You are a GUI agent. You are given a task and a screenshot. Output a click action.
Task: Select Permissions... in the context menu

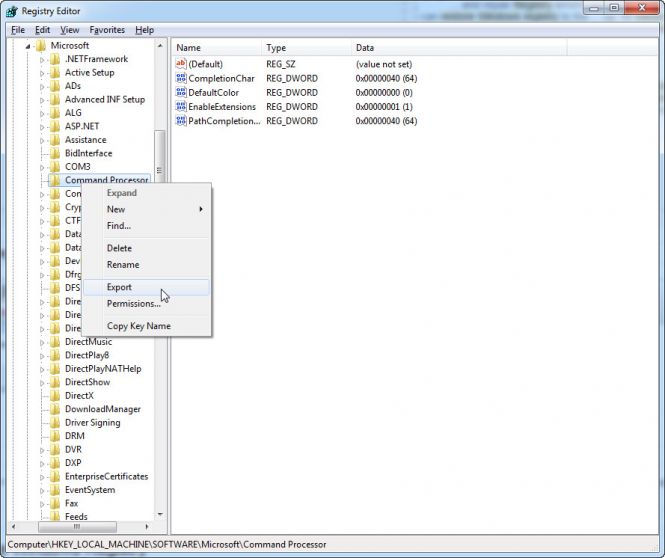(x=133, y=304)
